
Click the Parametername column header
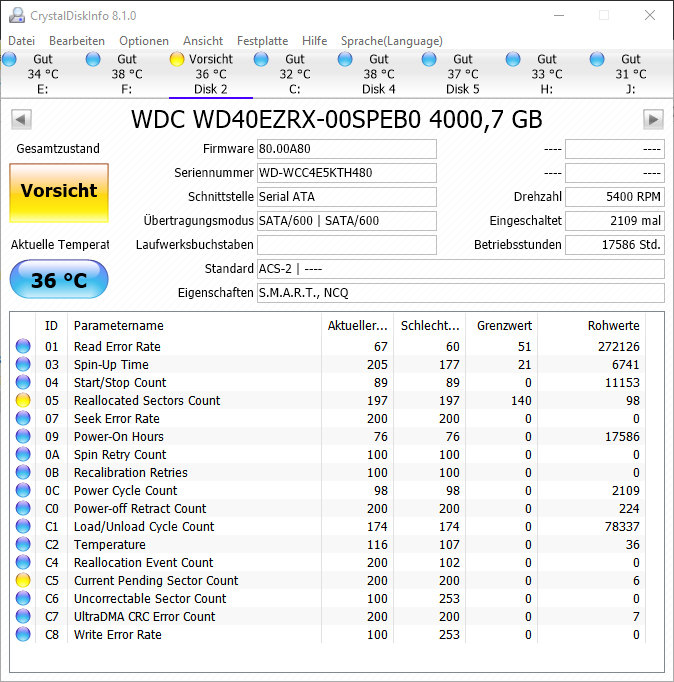194,325
